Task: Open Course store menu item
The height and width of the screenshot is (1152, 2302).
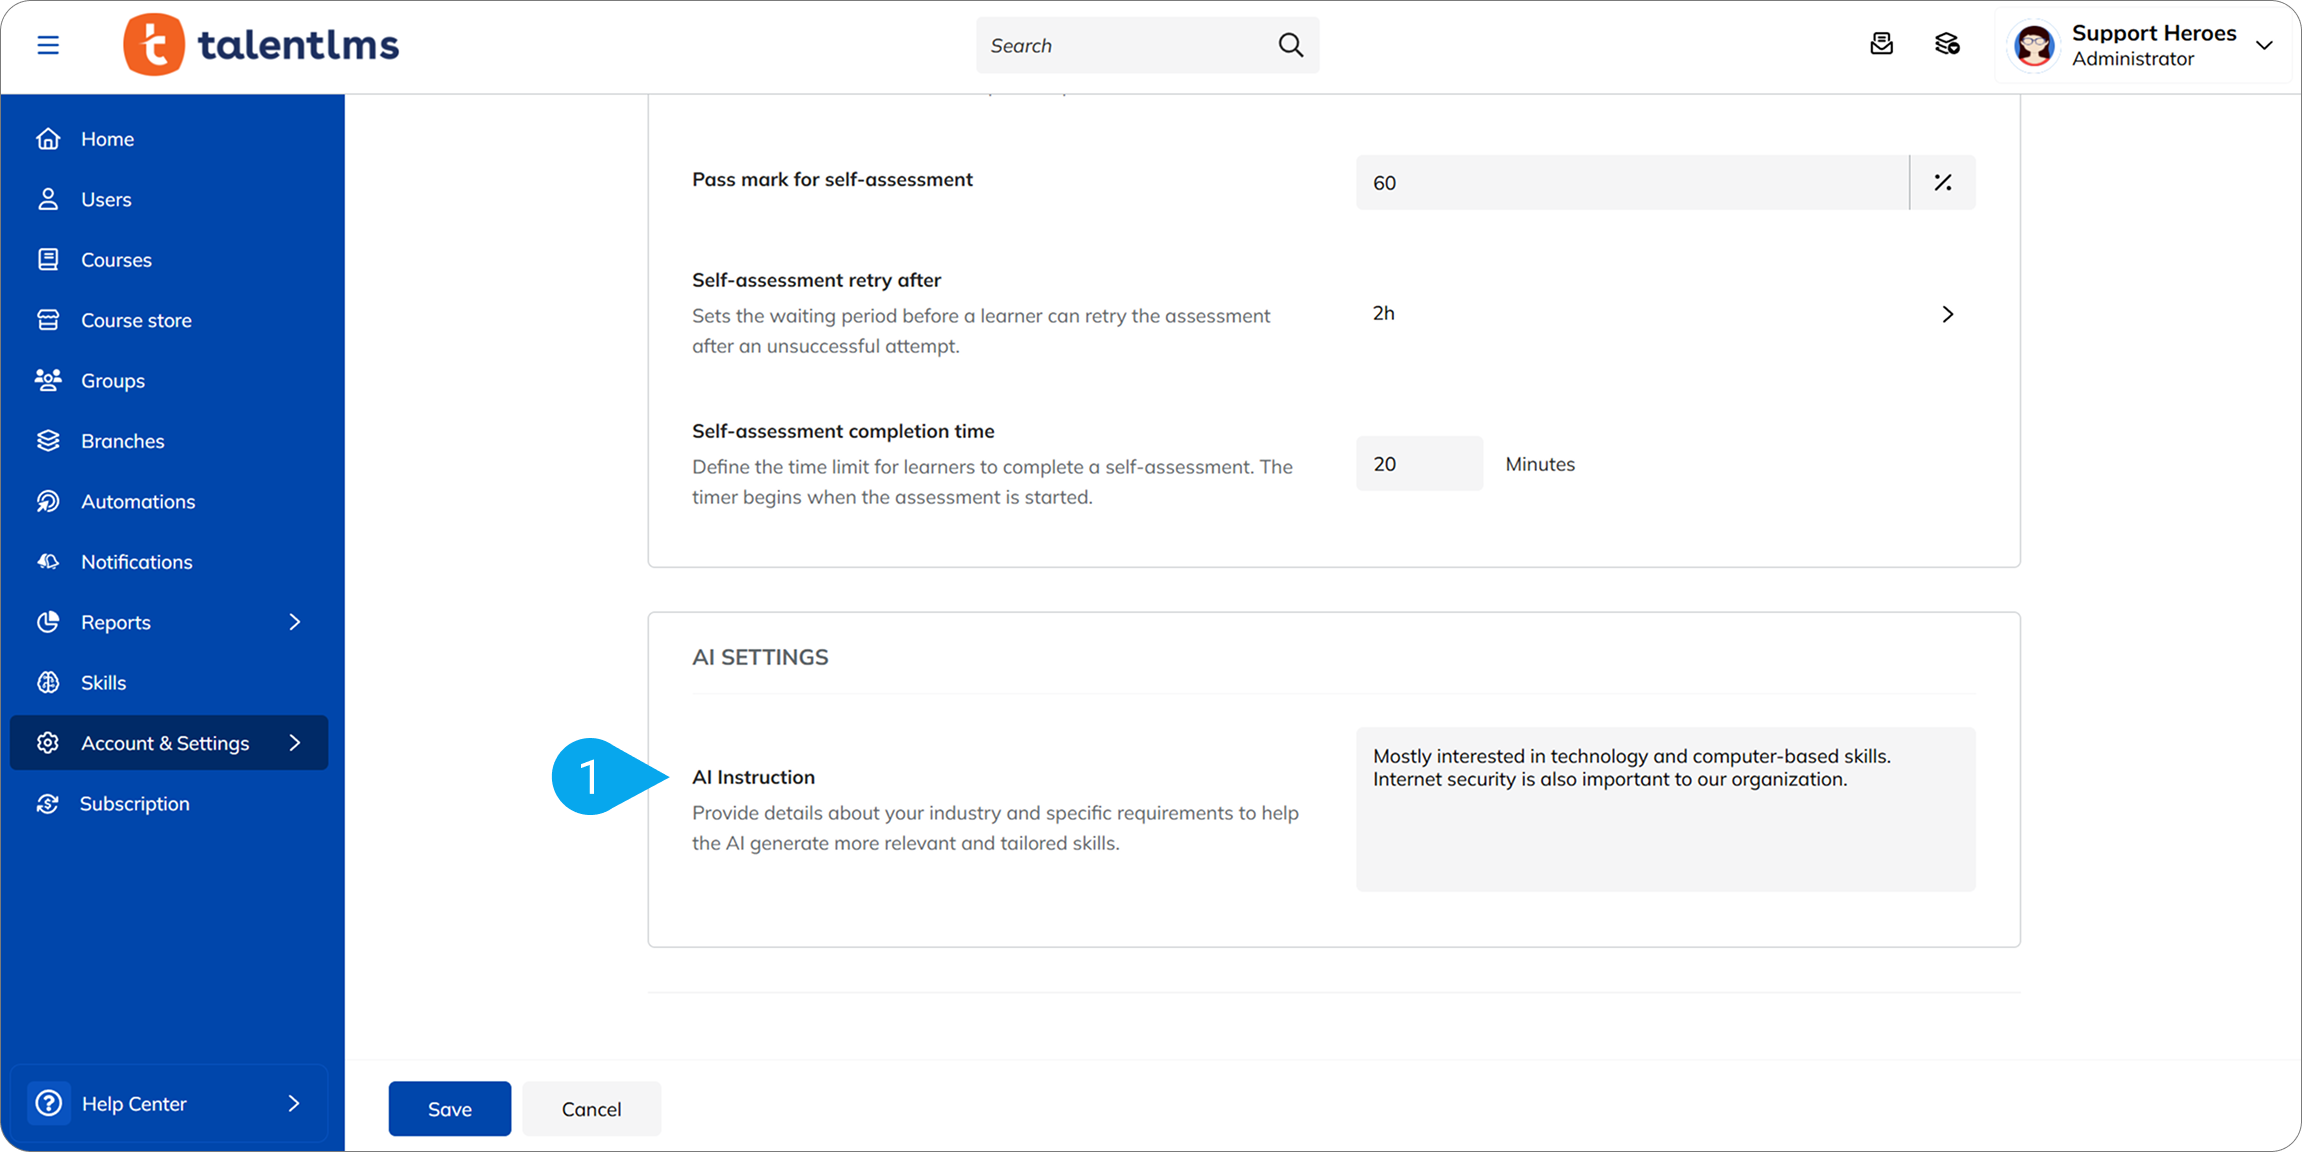Action: tap(136, 321)
